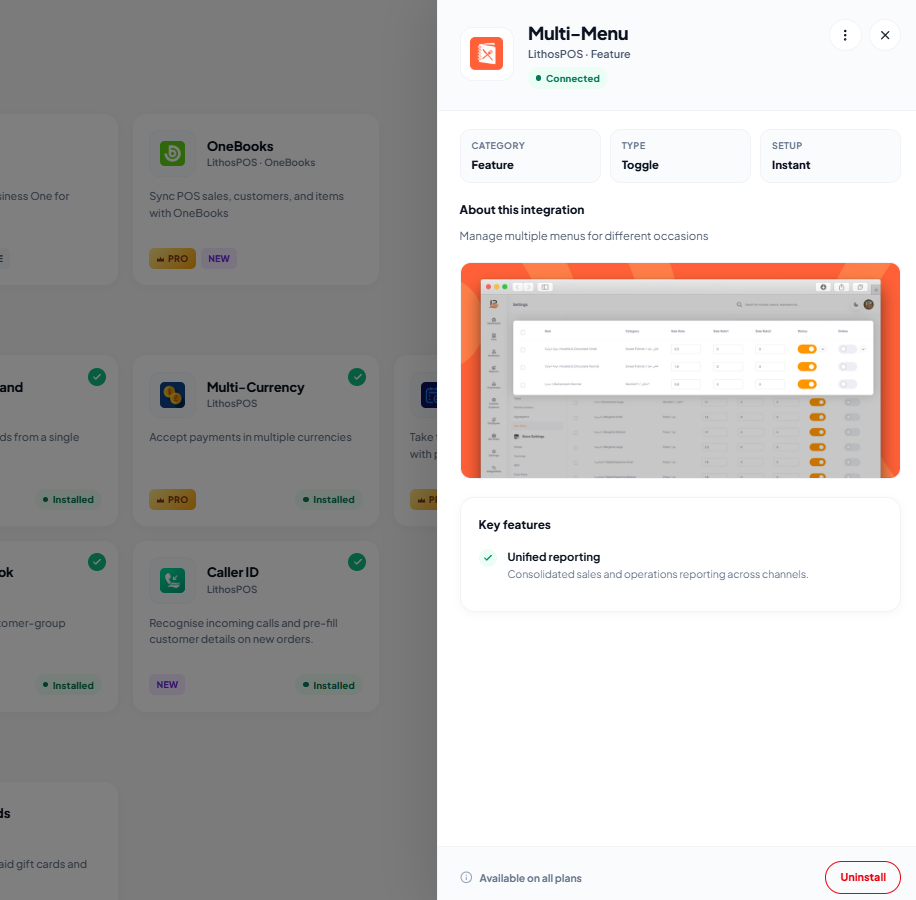Click the About this integration heading
Image resolution: width=916 pixels, height=900 pixels.
click(x=522, y=210)
